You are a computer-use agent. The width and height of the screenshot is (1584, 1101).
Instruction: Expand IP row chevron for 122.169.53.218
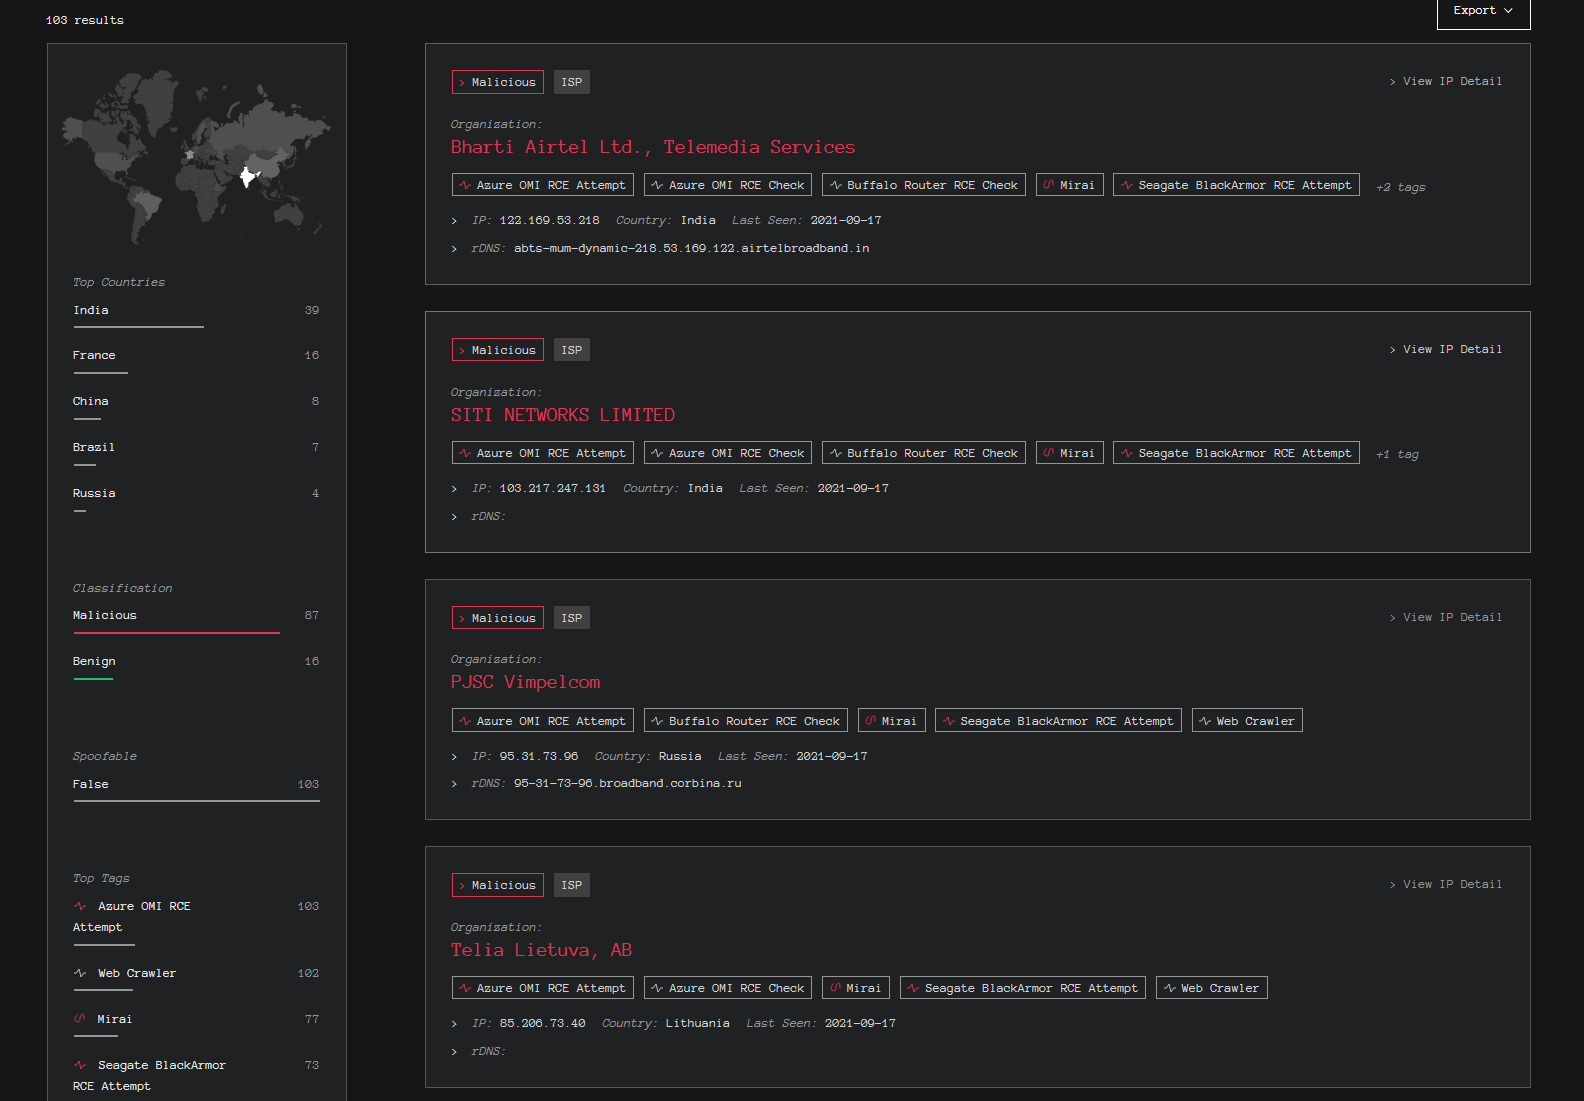(454, 221)
